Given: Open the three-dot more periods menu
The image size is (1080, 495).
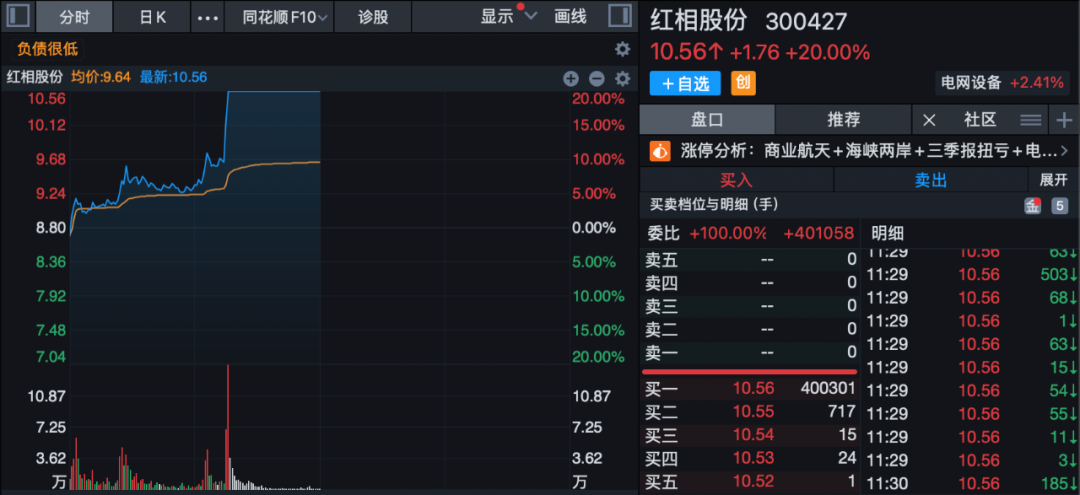Looking at the screenshot, I should pos(207,17).
